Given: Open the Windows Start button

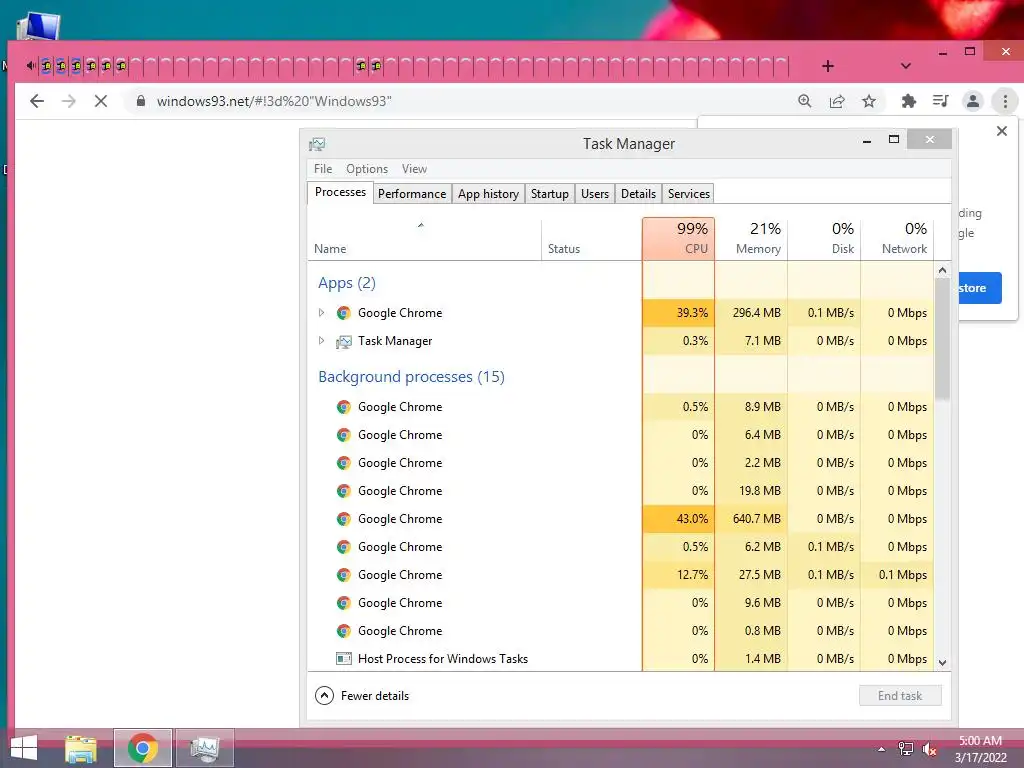Looking at the screenshot, I should point(24,748).
